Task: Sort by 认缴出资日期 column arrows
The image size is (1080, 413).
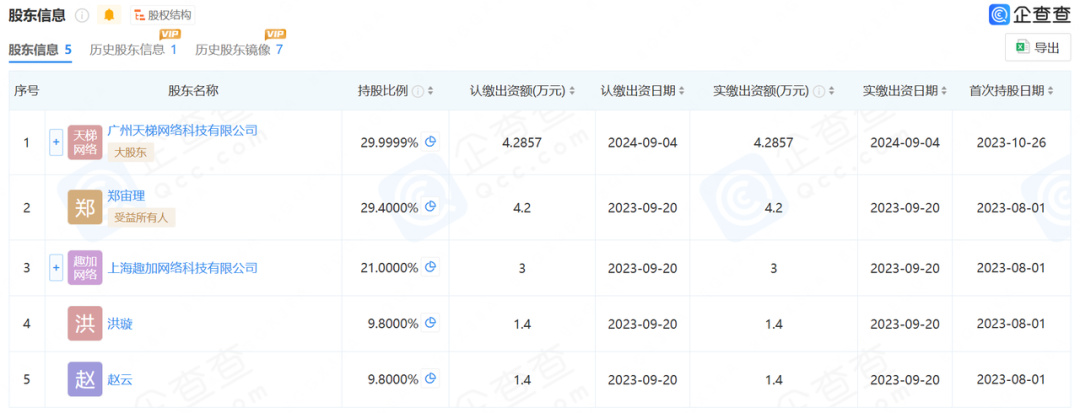Action: tap(681, 92)
